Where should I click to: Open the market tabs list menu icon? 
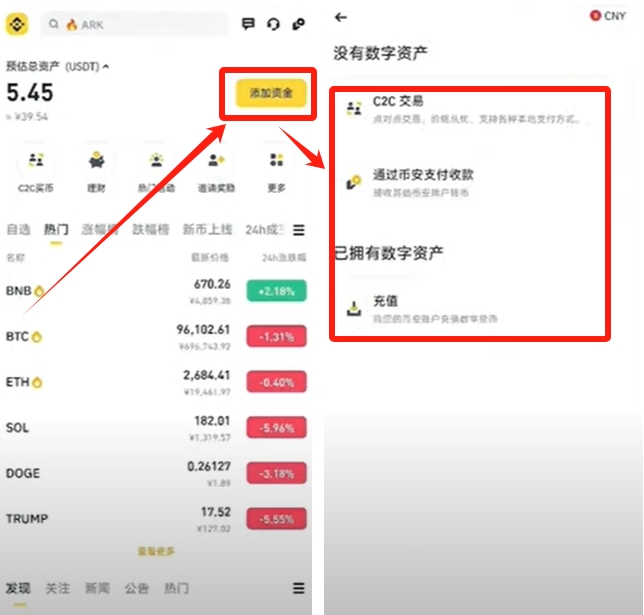click(299, 230)
